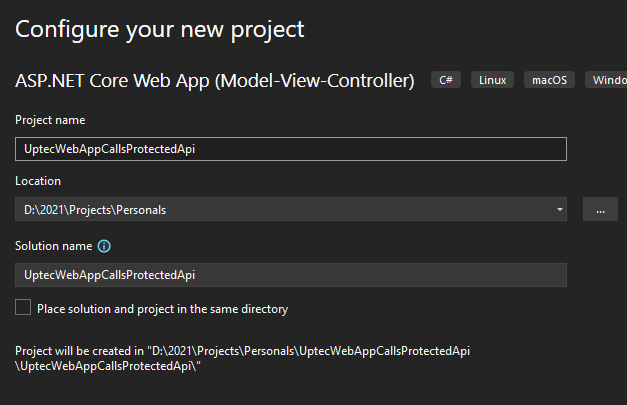Viewport: 627px width, 405px height.
Task: Click the ASP.NET Core Web App template title
Action: [215, 81]
